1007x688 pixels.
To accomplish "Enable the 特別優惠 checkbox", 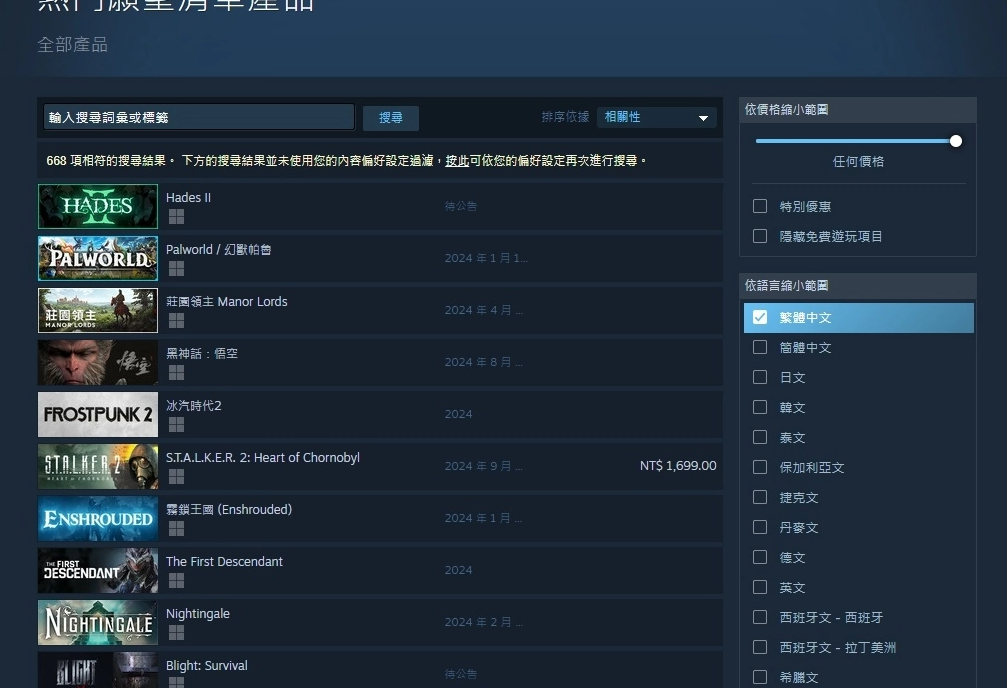I will coord(760,206).
